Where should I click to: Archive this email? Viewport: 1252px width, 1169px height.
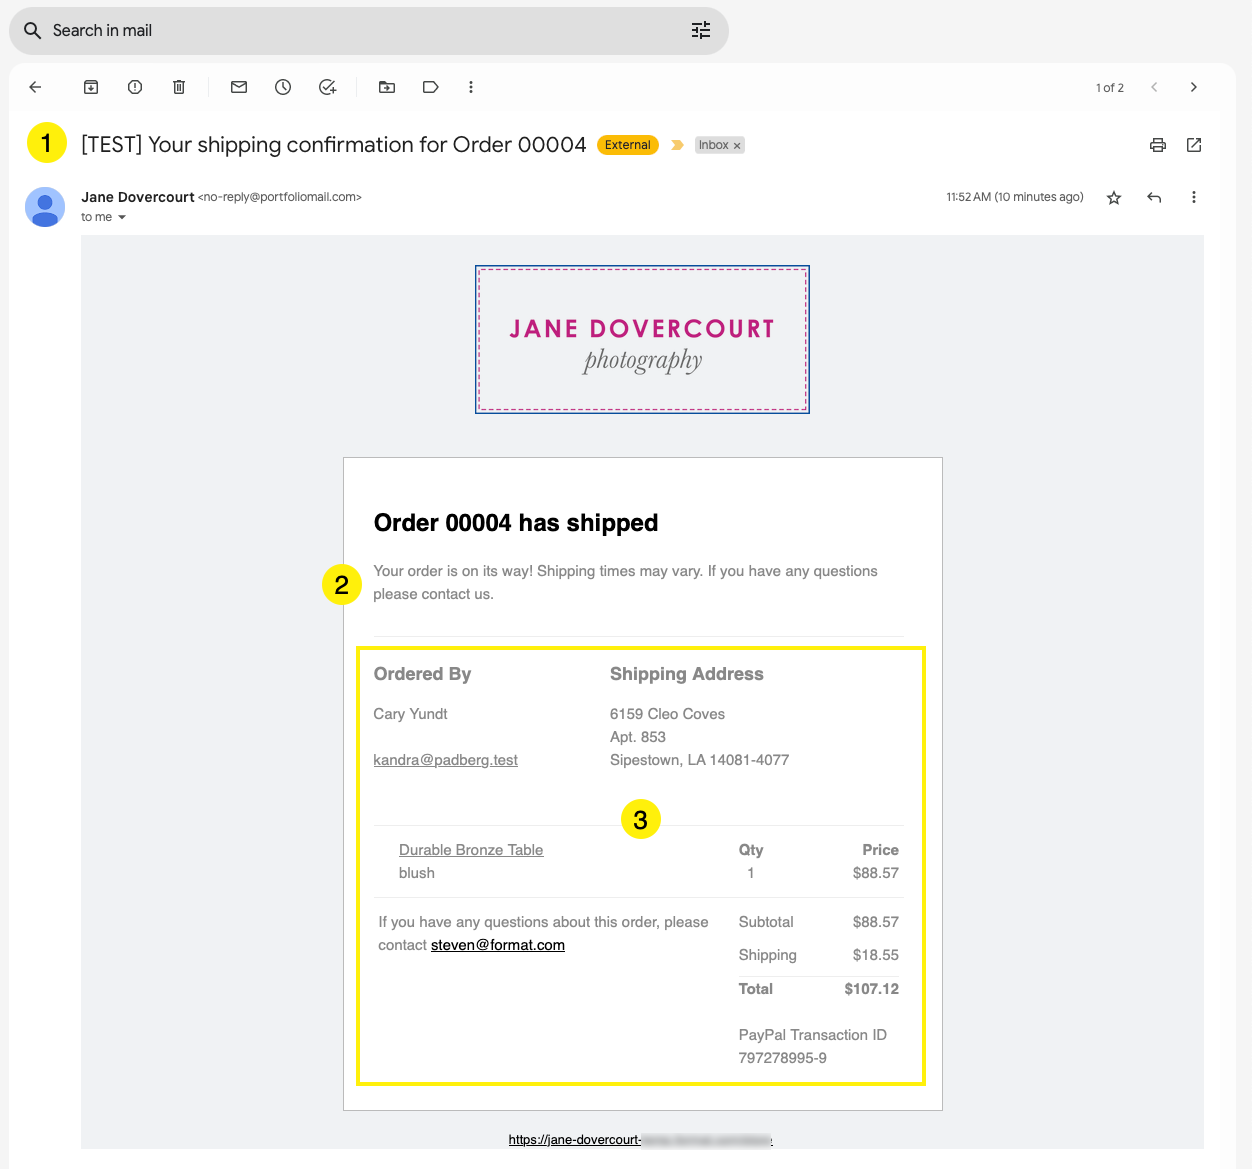[91, 87]
